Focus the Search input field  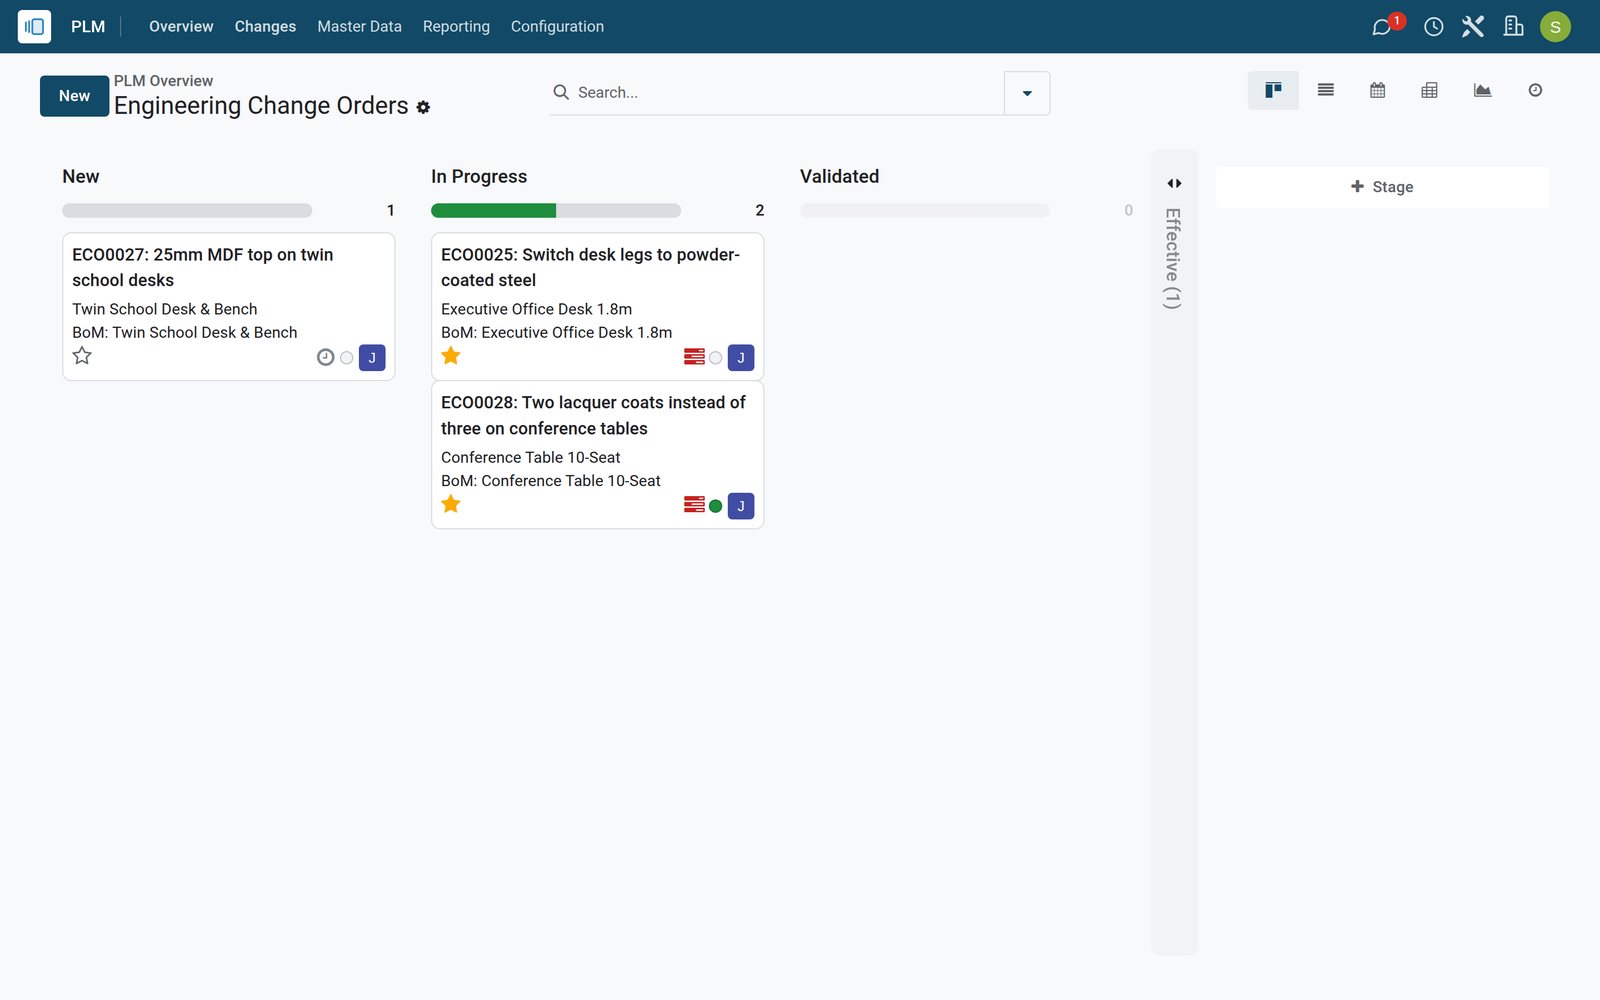pyautogui.click(x=787, y=92)
